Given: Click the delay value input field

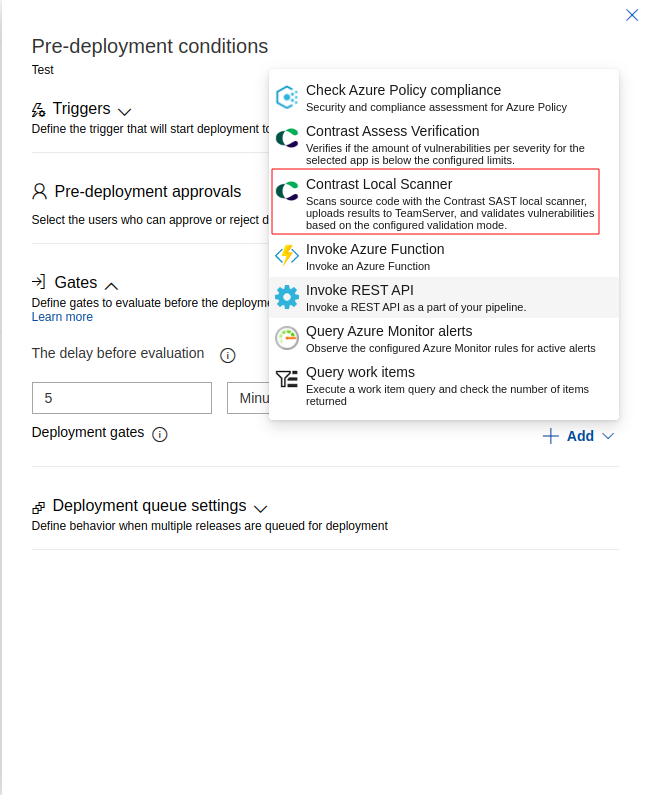Looking at the screenshot, I should (121, 398).
